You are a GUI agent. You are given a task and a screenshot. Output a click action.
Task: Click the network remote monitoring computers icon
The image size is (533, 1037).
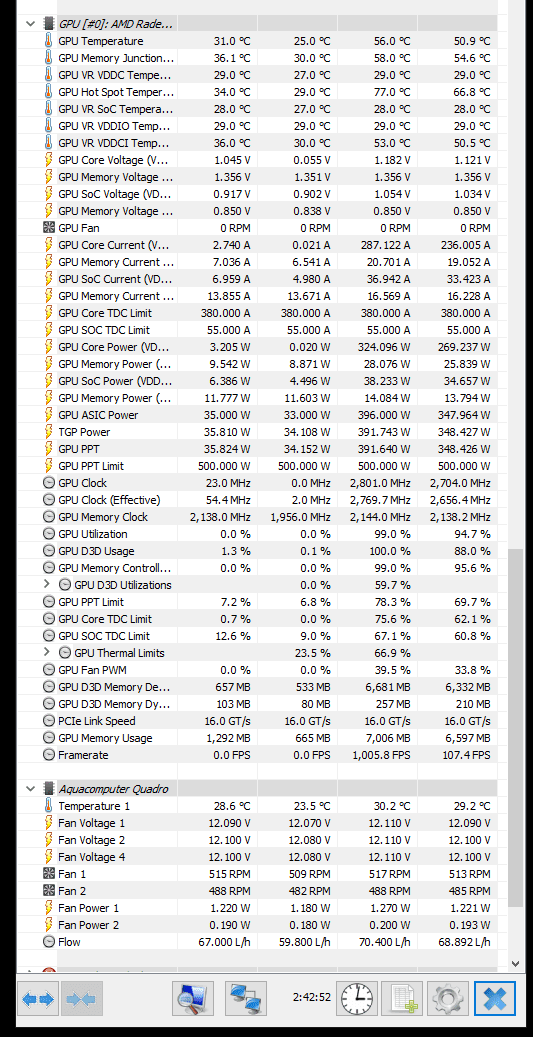(246, 999)
